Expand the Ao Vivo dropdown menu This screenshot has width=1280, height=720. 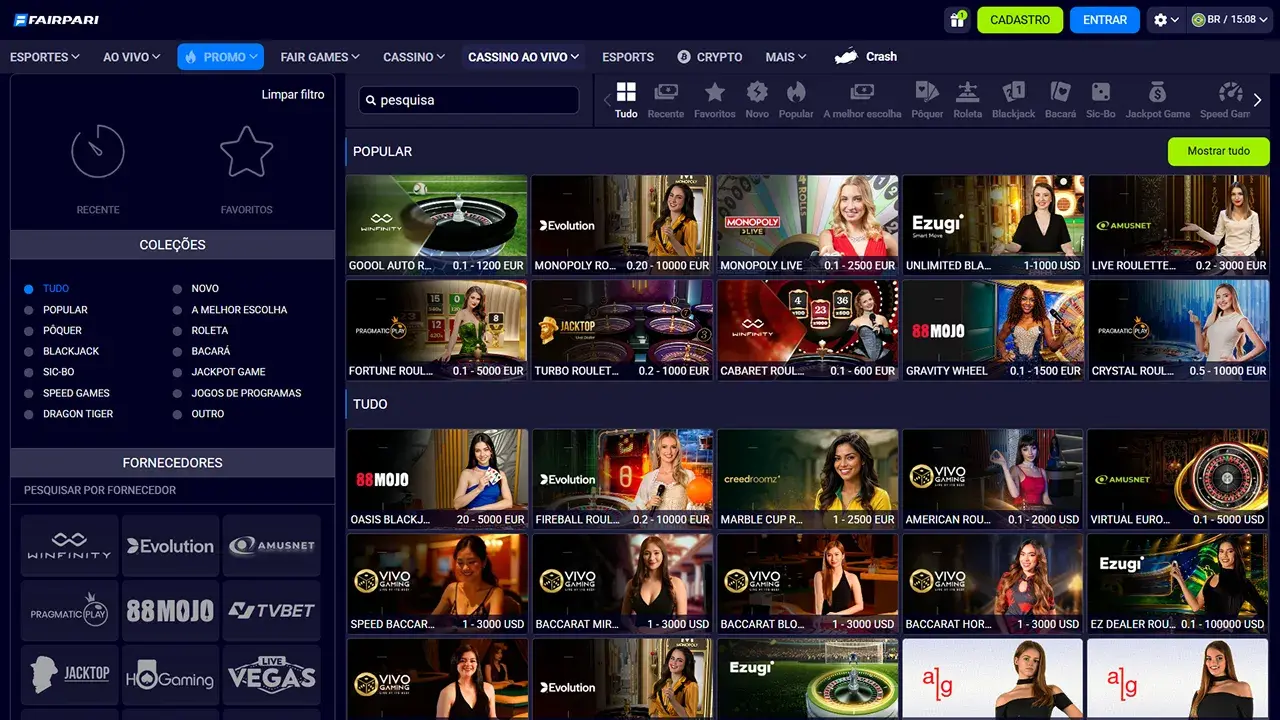[x=132, y=57]
